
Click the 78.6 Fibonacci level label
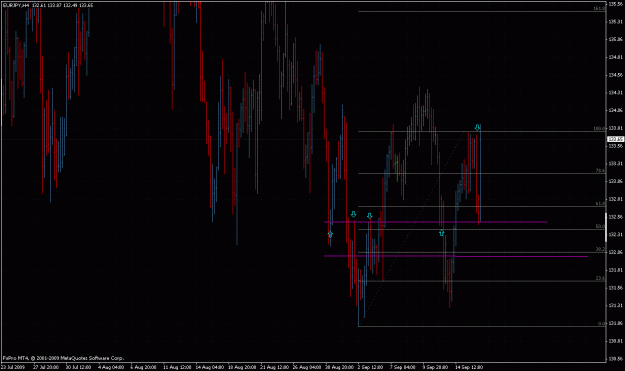pyautogui.click(x=600, y=171)
